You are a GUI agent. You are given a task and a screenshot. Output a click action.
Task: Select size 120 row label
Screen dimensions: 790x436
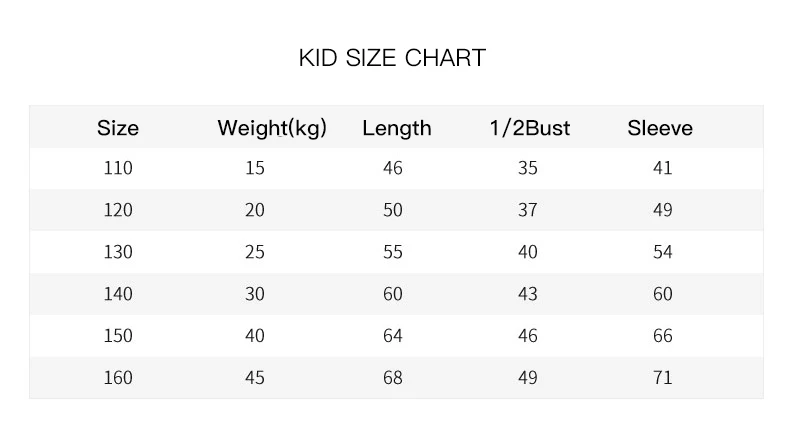point(118,210)
